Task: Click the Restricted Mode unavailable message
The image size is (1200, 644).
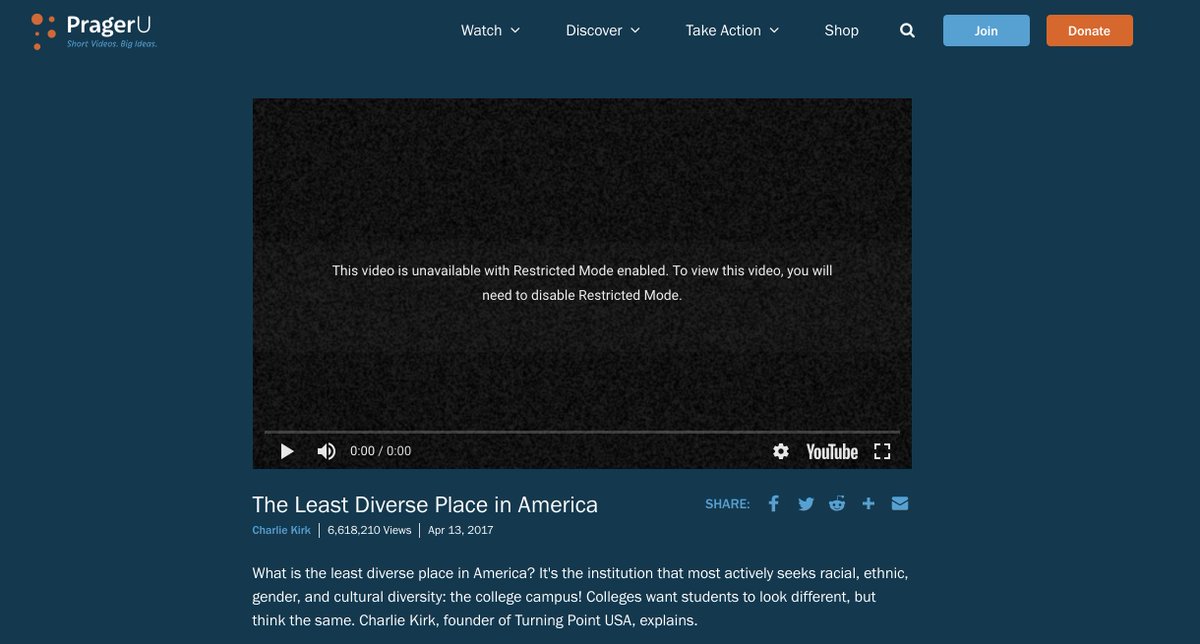Action: click(582, 283)
